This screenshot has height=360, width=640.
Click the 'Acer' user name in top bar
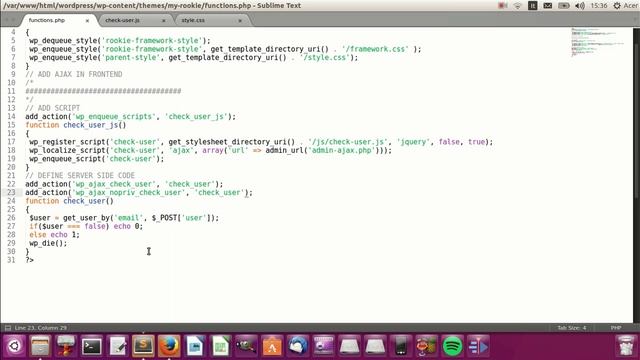(x=631, y=6)
